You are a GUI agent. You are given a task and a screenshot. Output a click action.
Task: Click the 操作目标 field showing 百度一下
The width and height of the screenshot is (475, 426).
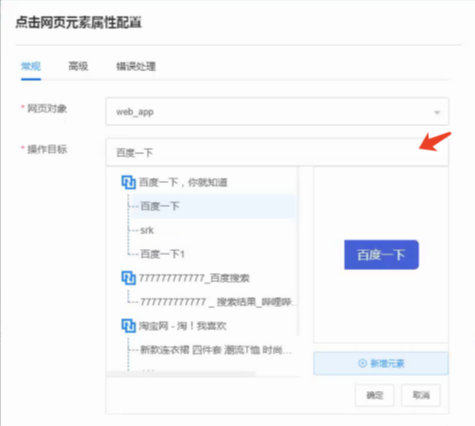(277, 152)
